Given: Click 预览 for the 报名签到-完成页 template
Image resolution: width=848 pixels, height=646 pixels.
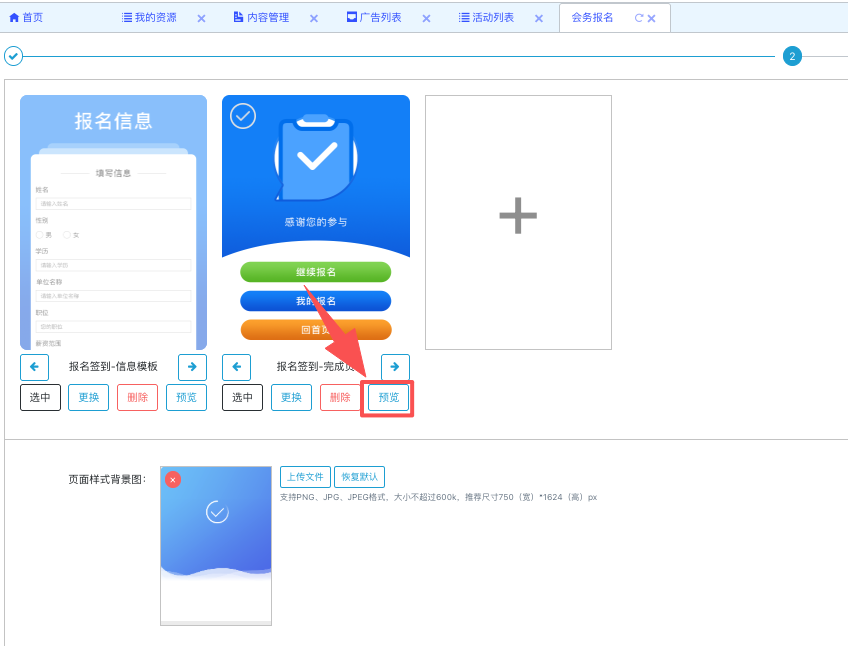Looking at the screenshot, I should pyautogui.click(x=389, y=397).
